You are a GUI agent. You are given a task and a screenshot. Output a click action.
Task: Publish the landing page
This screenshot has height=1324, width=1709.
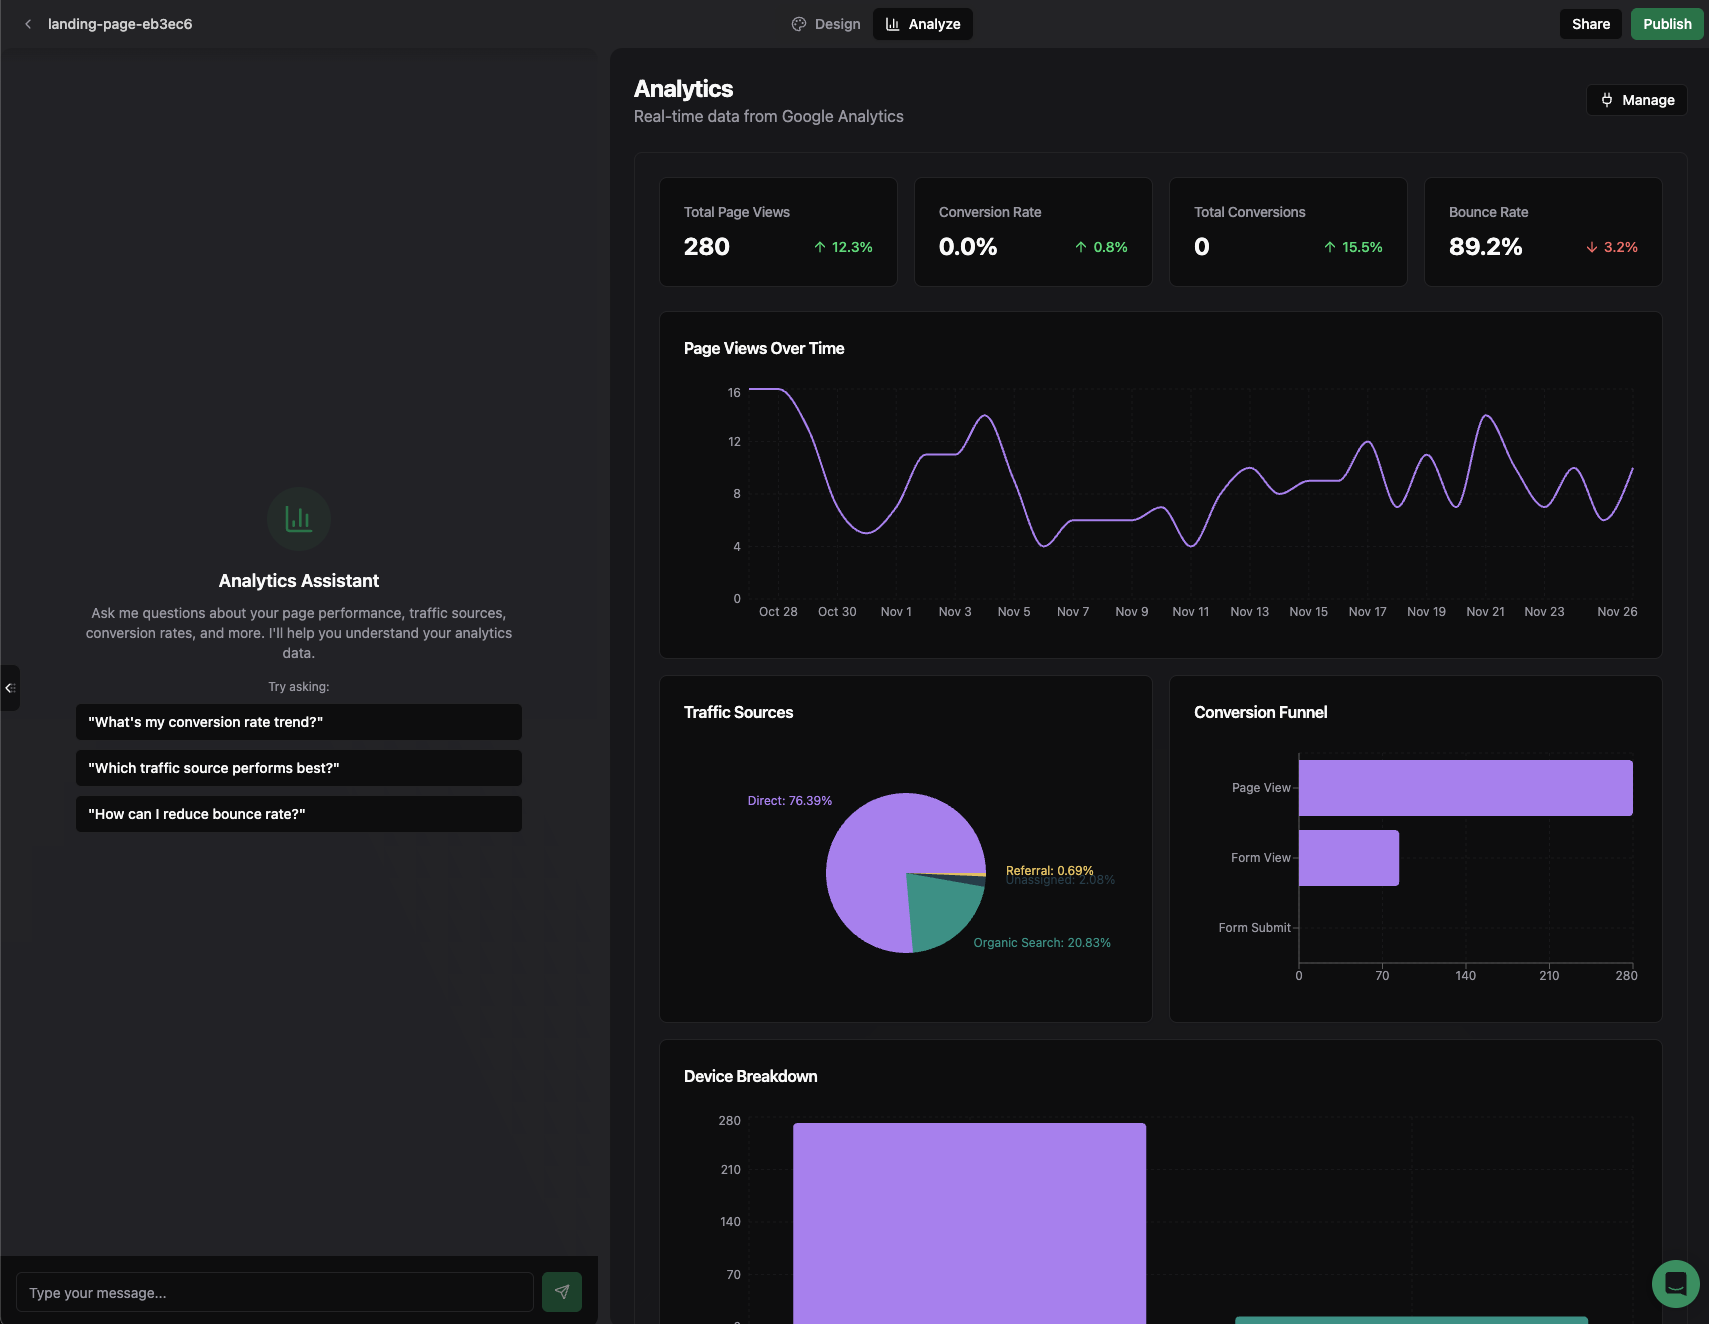click(1666, 23)
